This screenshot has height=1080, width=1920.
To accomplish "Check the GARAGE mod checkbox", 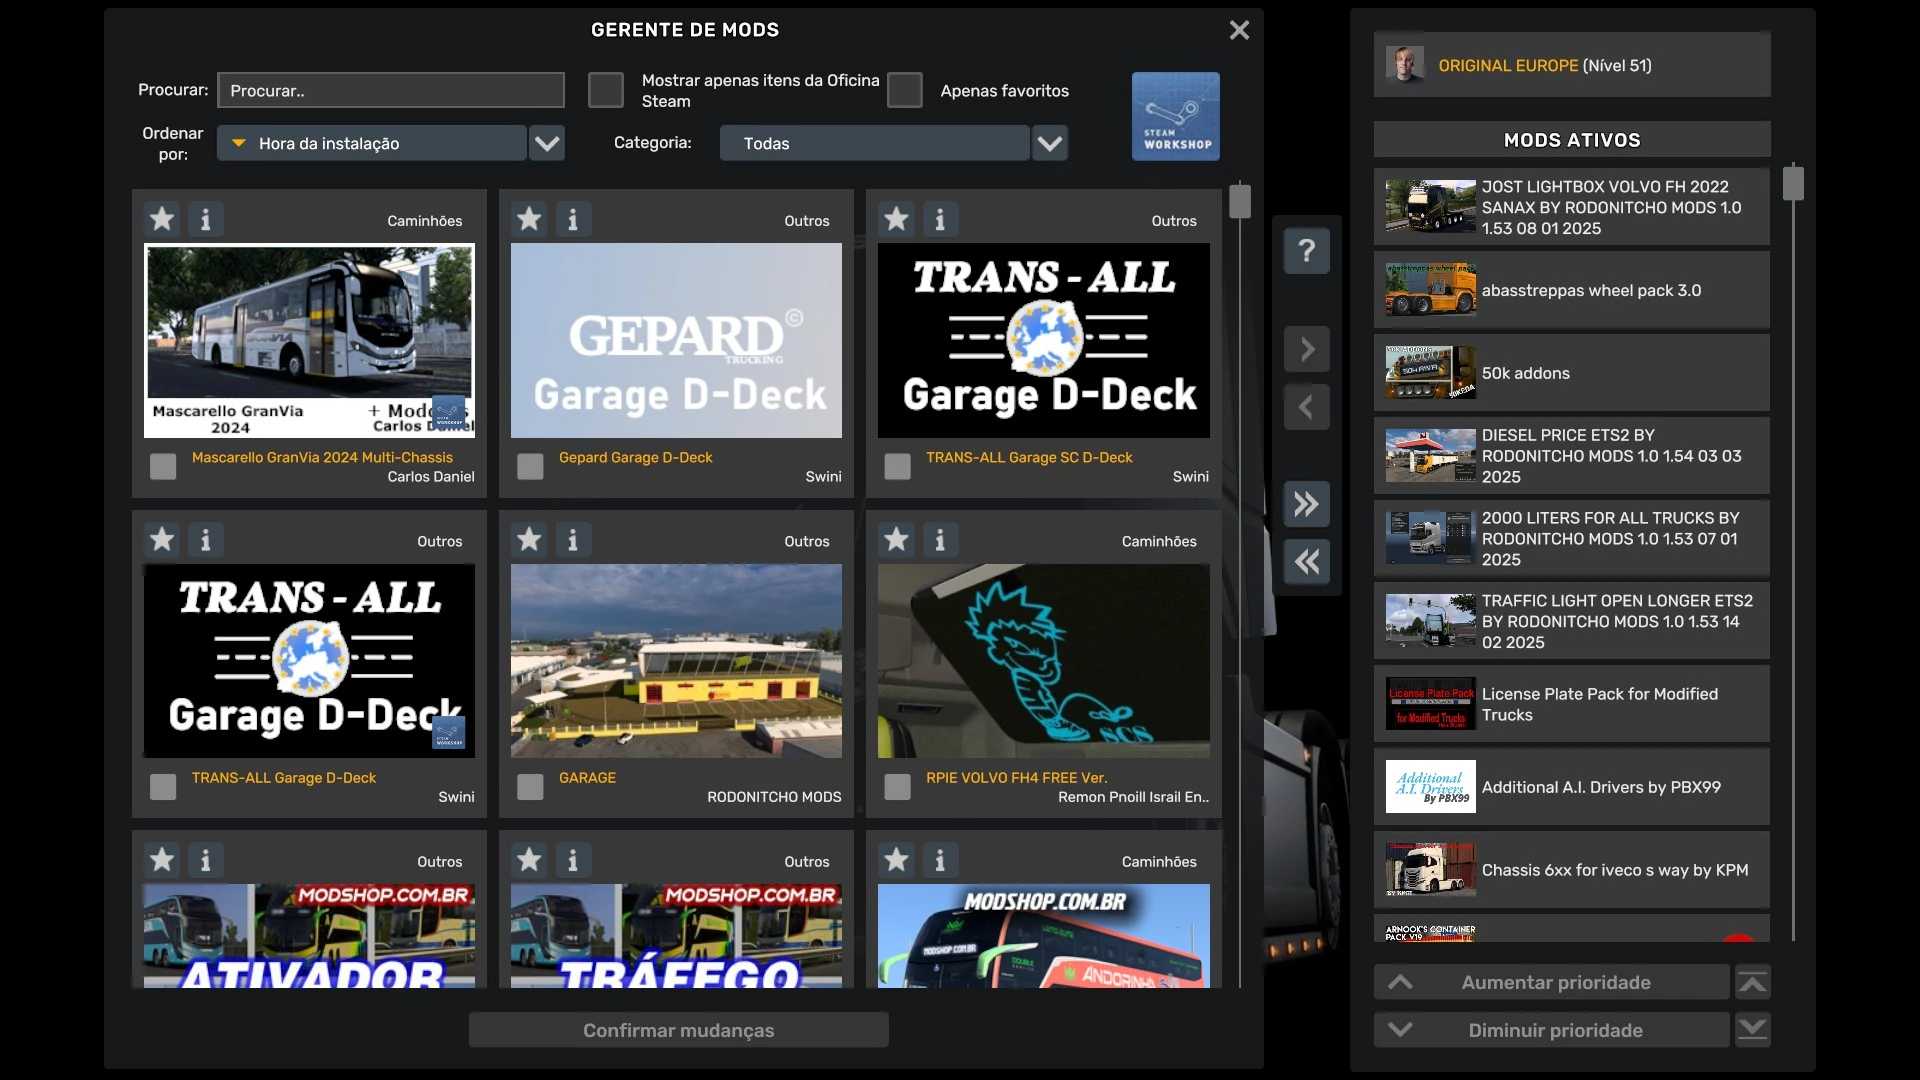I will tap(530, 787).
